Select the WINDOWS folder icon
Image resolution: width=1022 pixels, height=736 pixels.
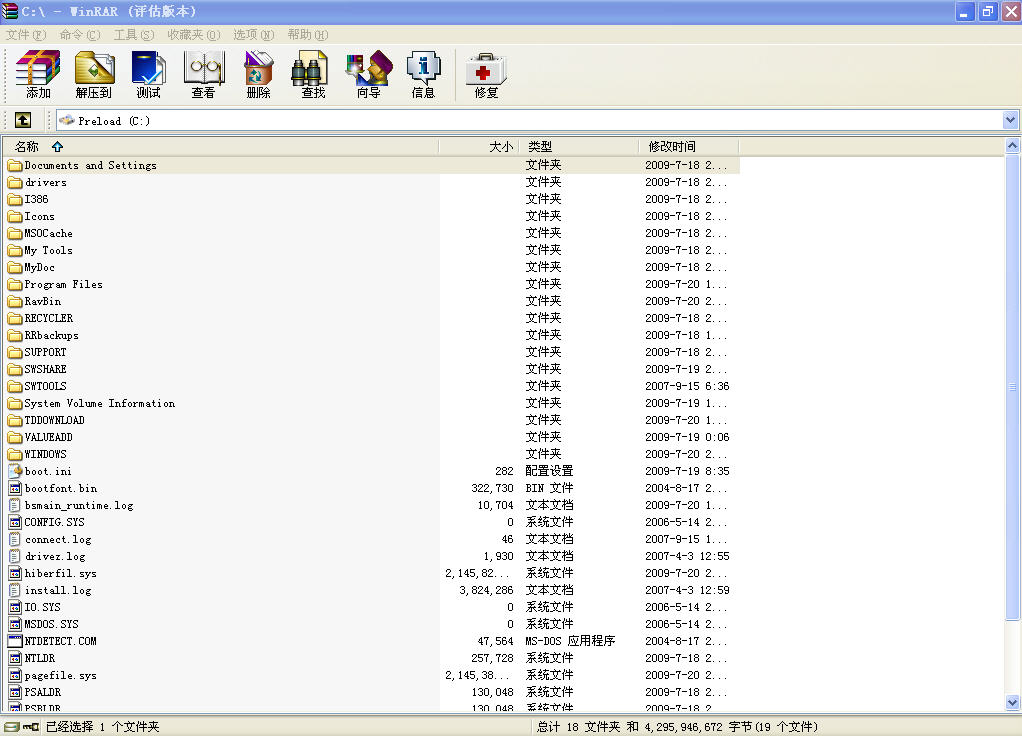pos(15,454)
